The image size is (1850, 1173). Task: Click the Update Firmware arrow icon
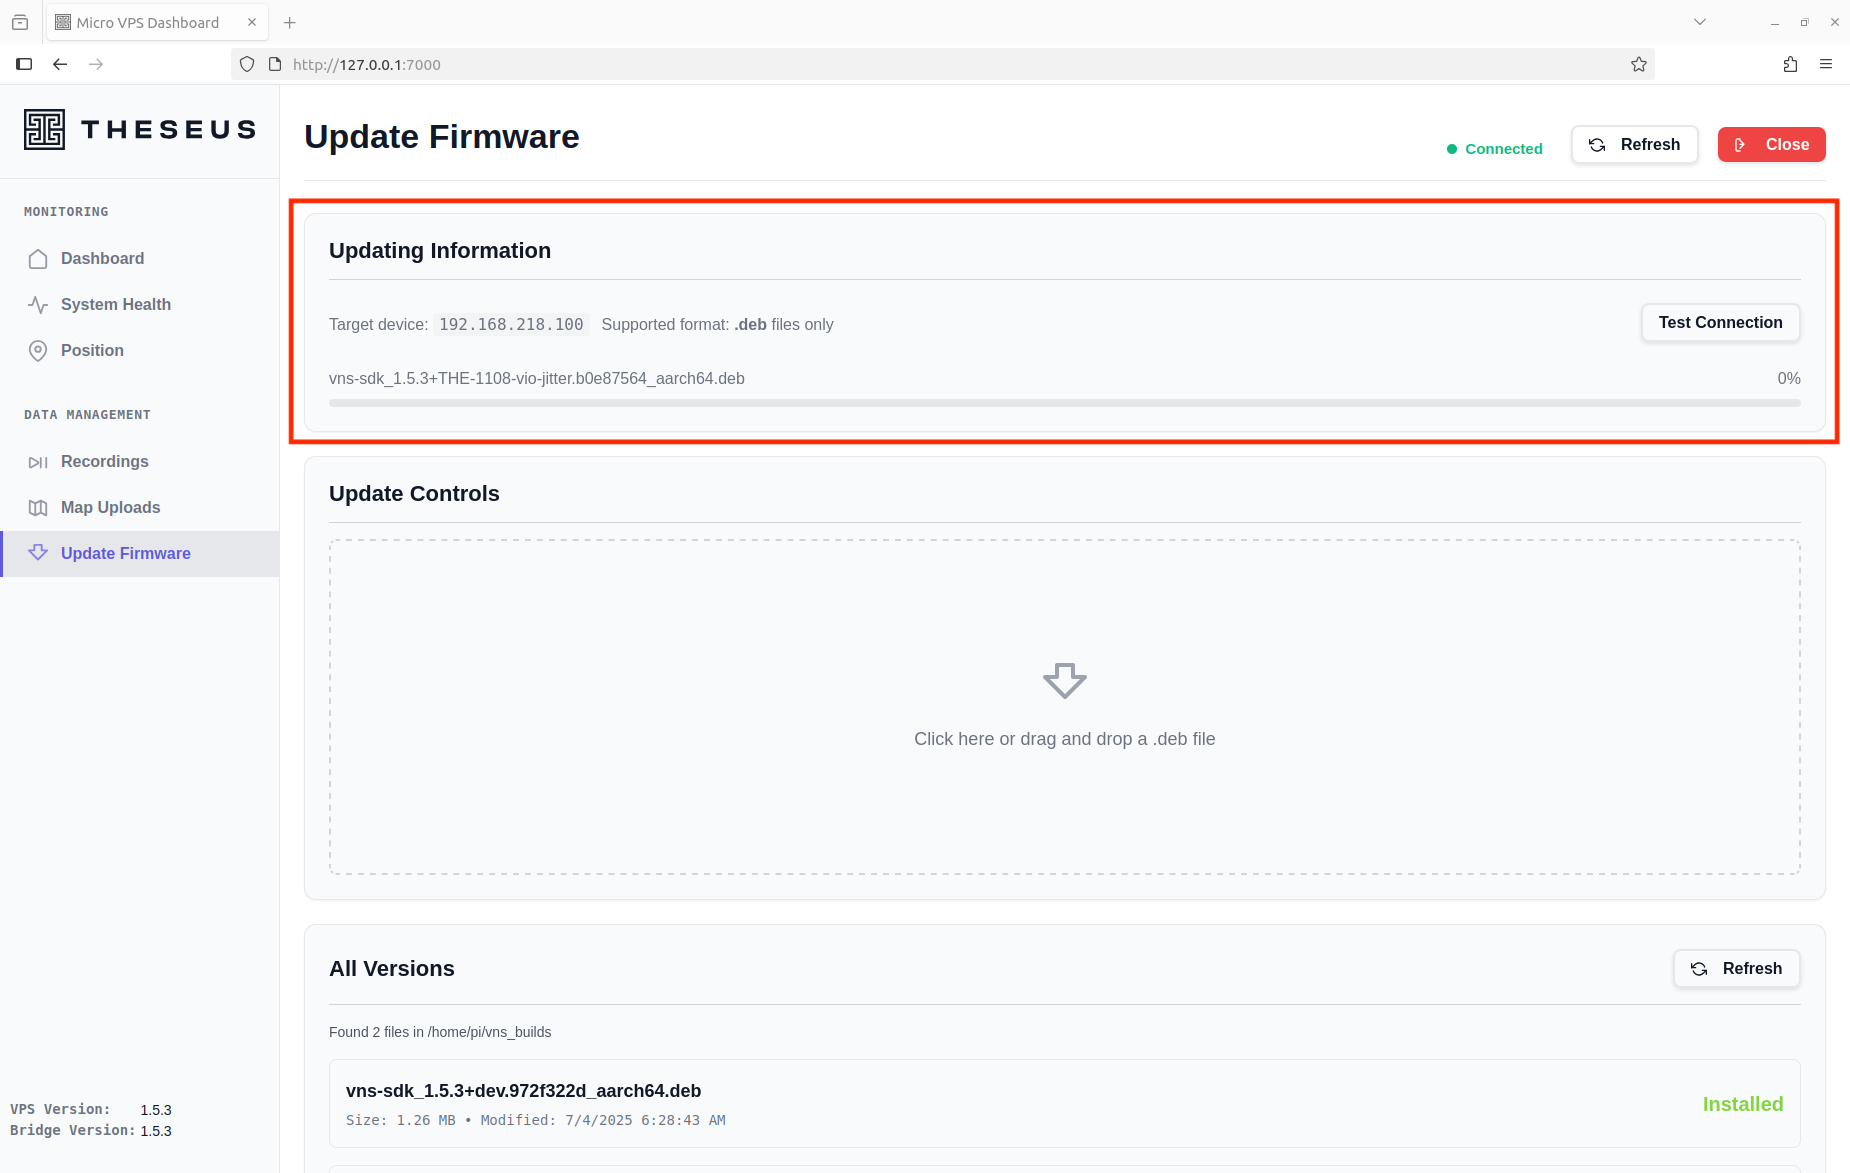(x=38, y=553)
